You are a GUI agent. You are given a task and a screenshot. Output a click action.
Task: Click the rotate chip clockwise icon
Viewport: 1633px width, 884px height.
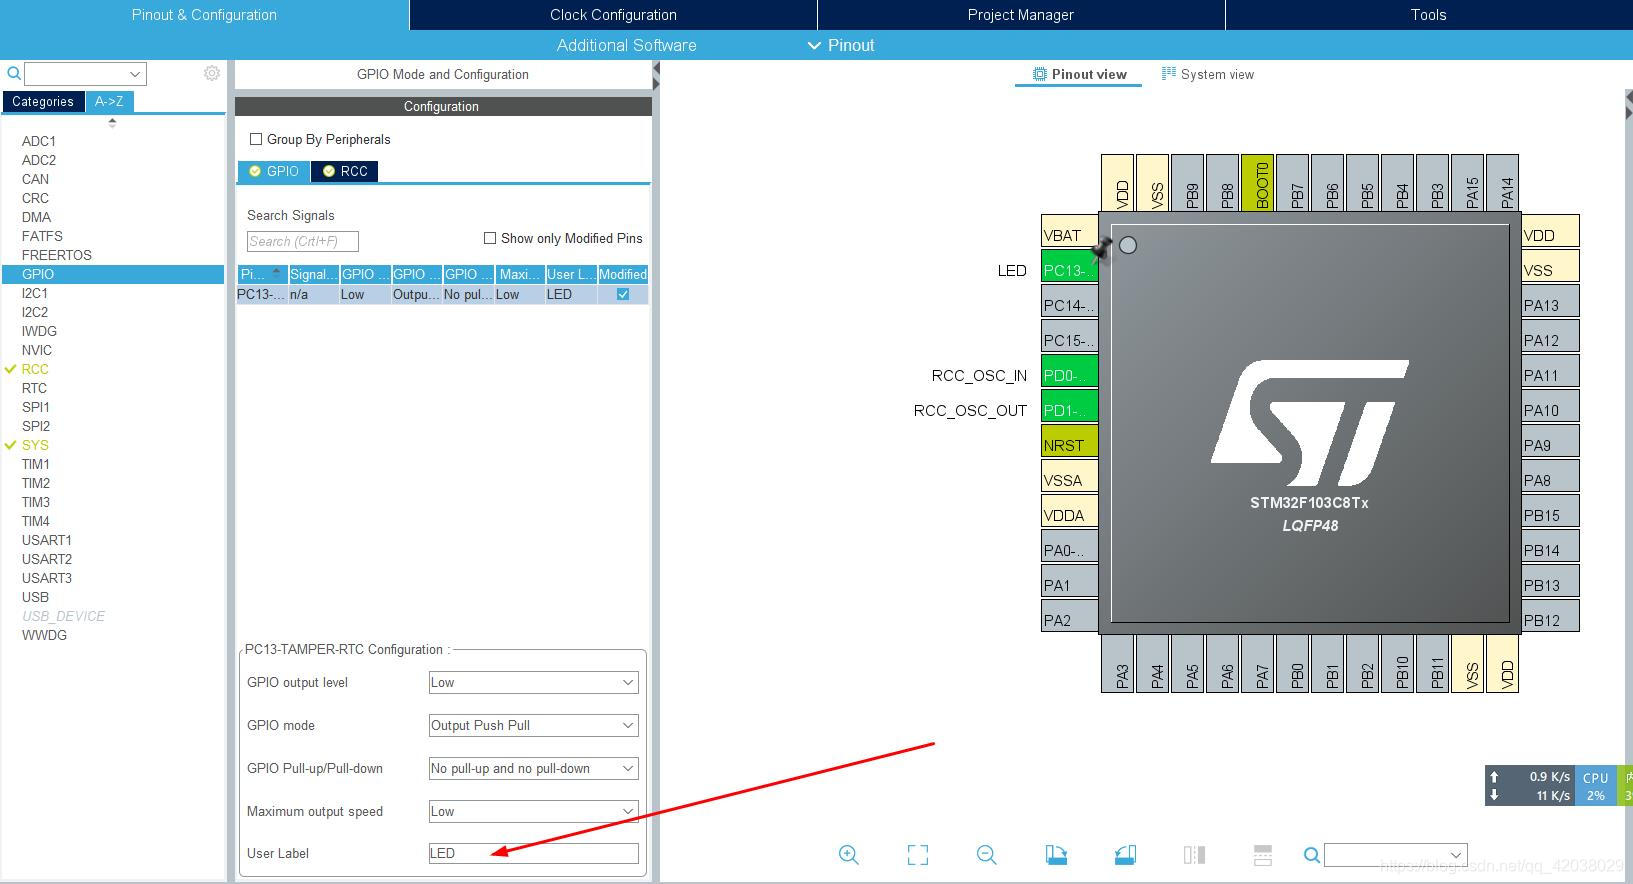(x=1056, y=855)
